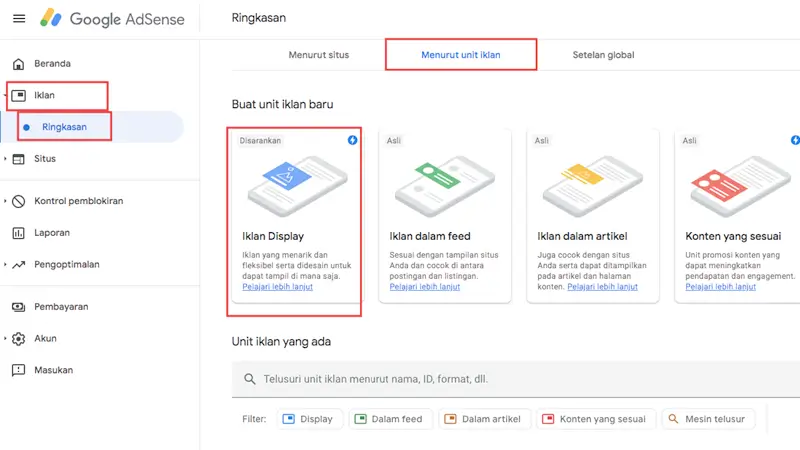Click the Konten yang sesuai illustration
The image size is (800, 450).
click(x=740, y=186)
